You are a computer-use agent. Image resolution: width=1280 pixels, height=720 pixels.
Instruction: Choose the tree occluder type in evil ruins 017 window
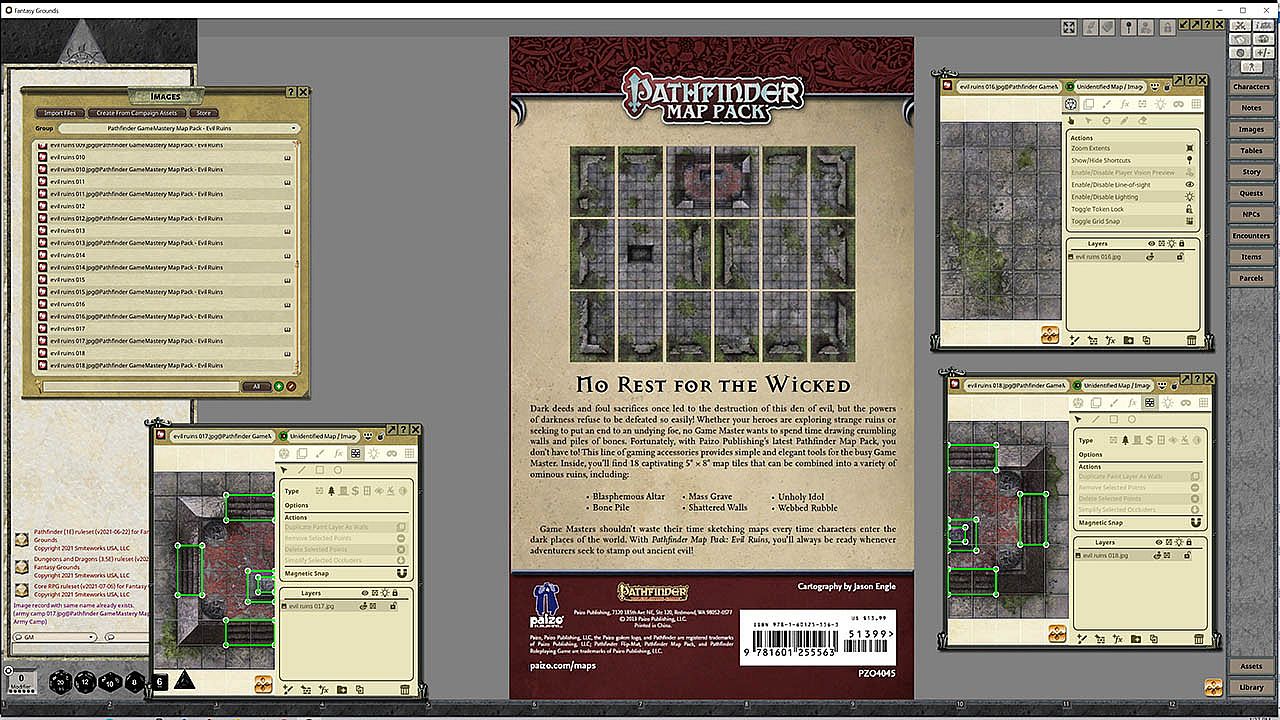pos(330,491)
